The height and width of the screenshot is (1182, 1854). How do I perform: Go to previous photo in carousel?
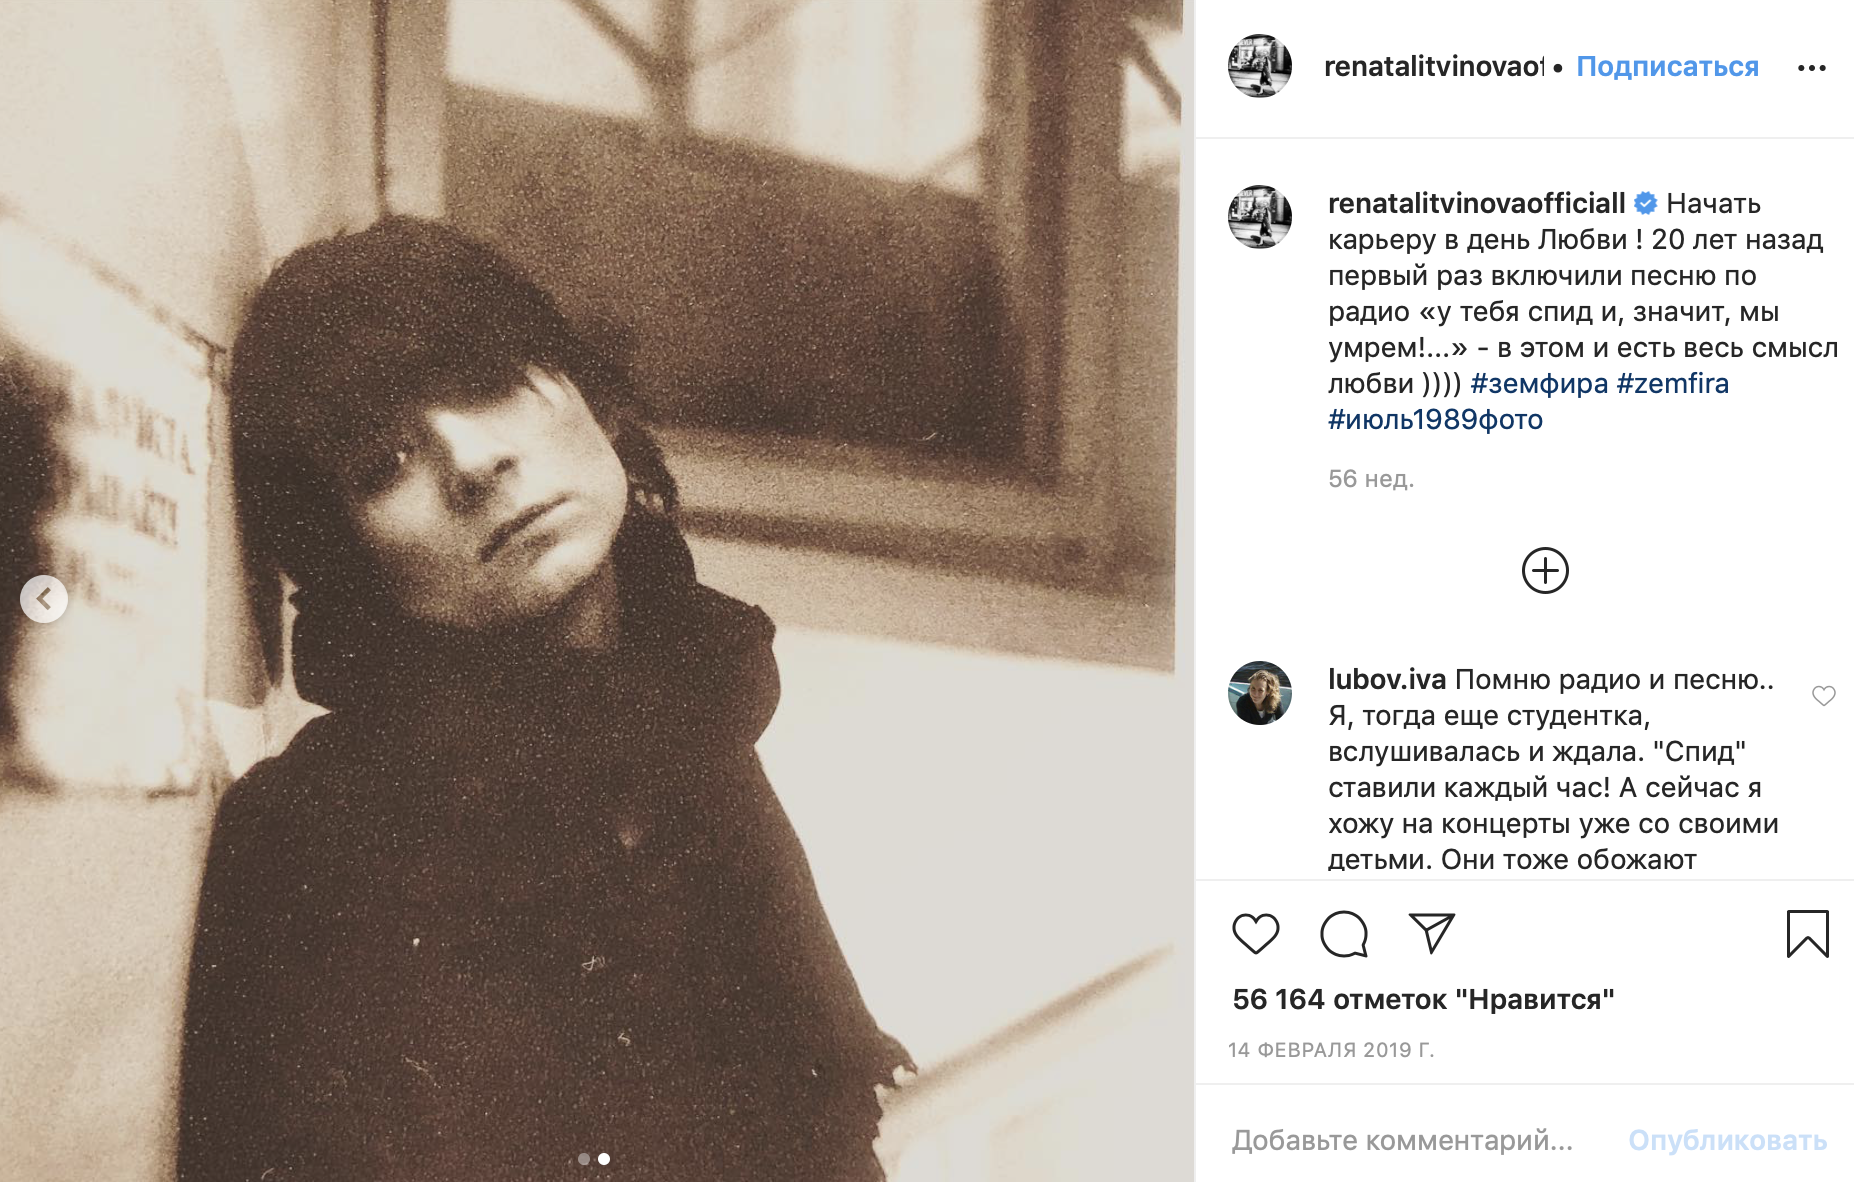point(44,599)
